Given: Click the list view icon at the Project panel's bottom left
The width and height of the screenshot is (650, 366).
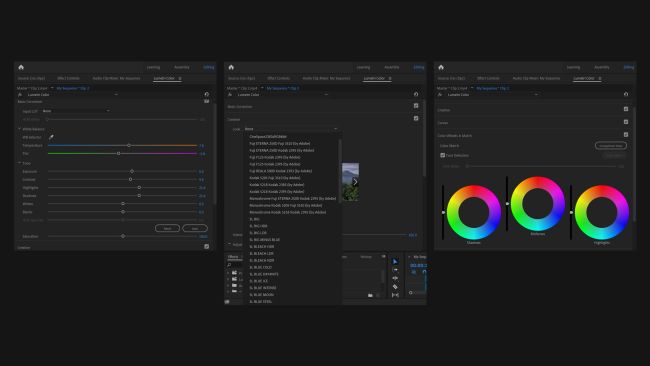Looking at the screenshot, I should 227,302.
